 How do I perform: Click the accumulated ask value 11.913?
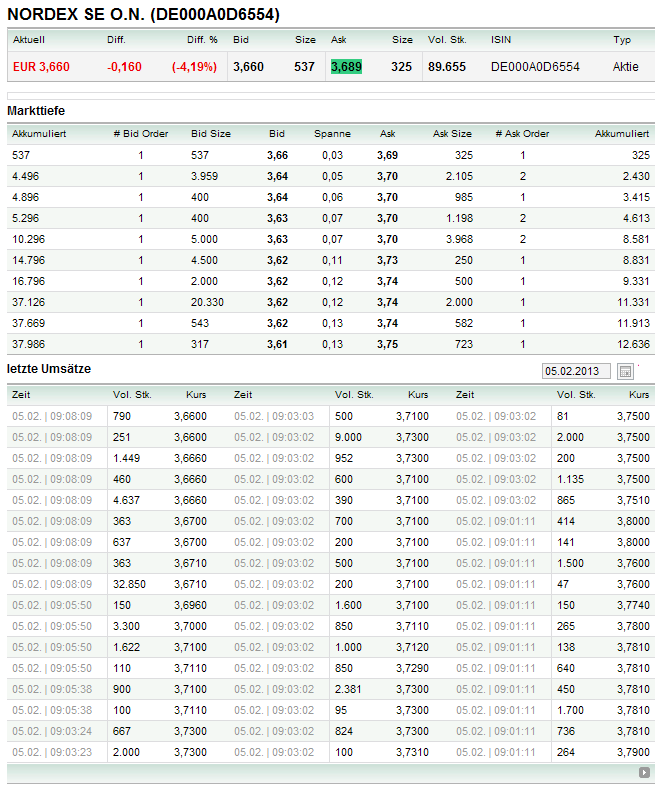[633, 323]
